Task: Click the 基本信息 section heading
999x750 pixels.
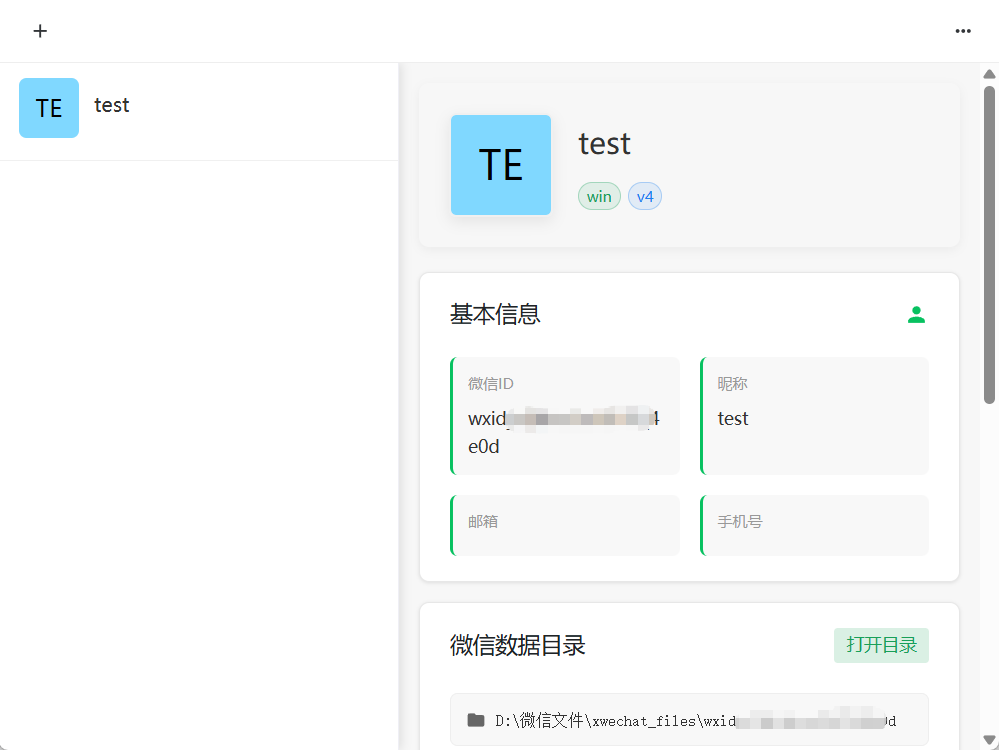Action: (x=495, y=314)
